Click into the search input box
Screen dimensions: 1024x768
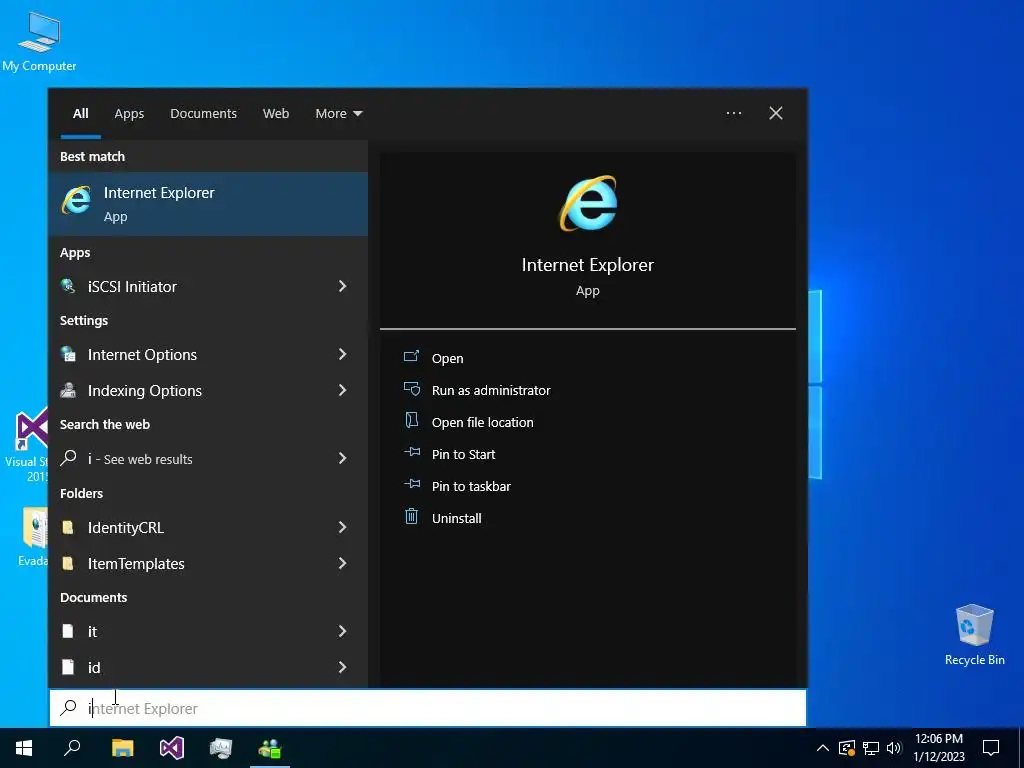pyautogui.click(x=428, y=708)
